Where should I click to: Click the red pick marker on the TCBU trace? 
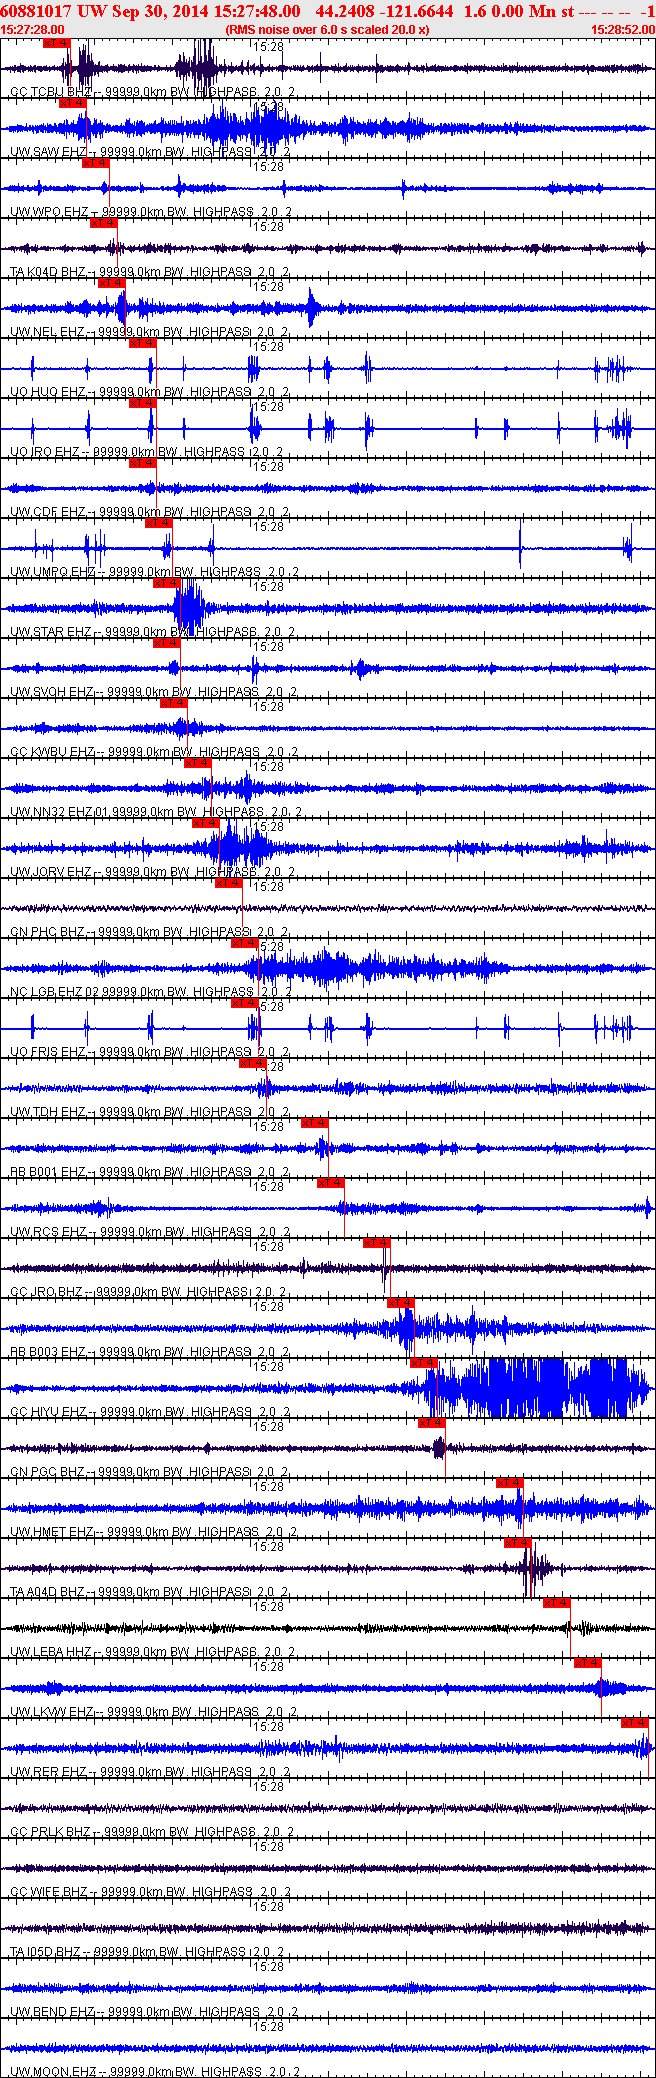pos(58,43)
